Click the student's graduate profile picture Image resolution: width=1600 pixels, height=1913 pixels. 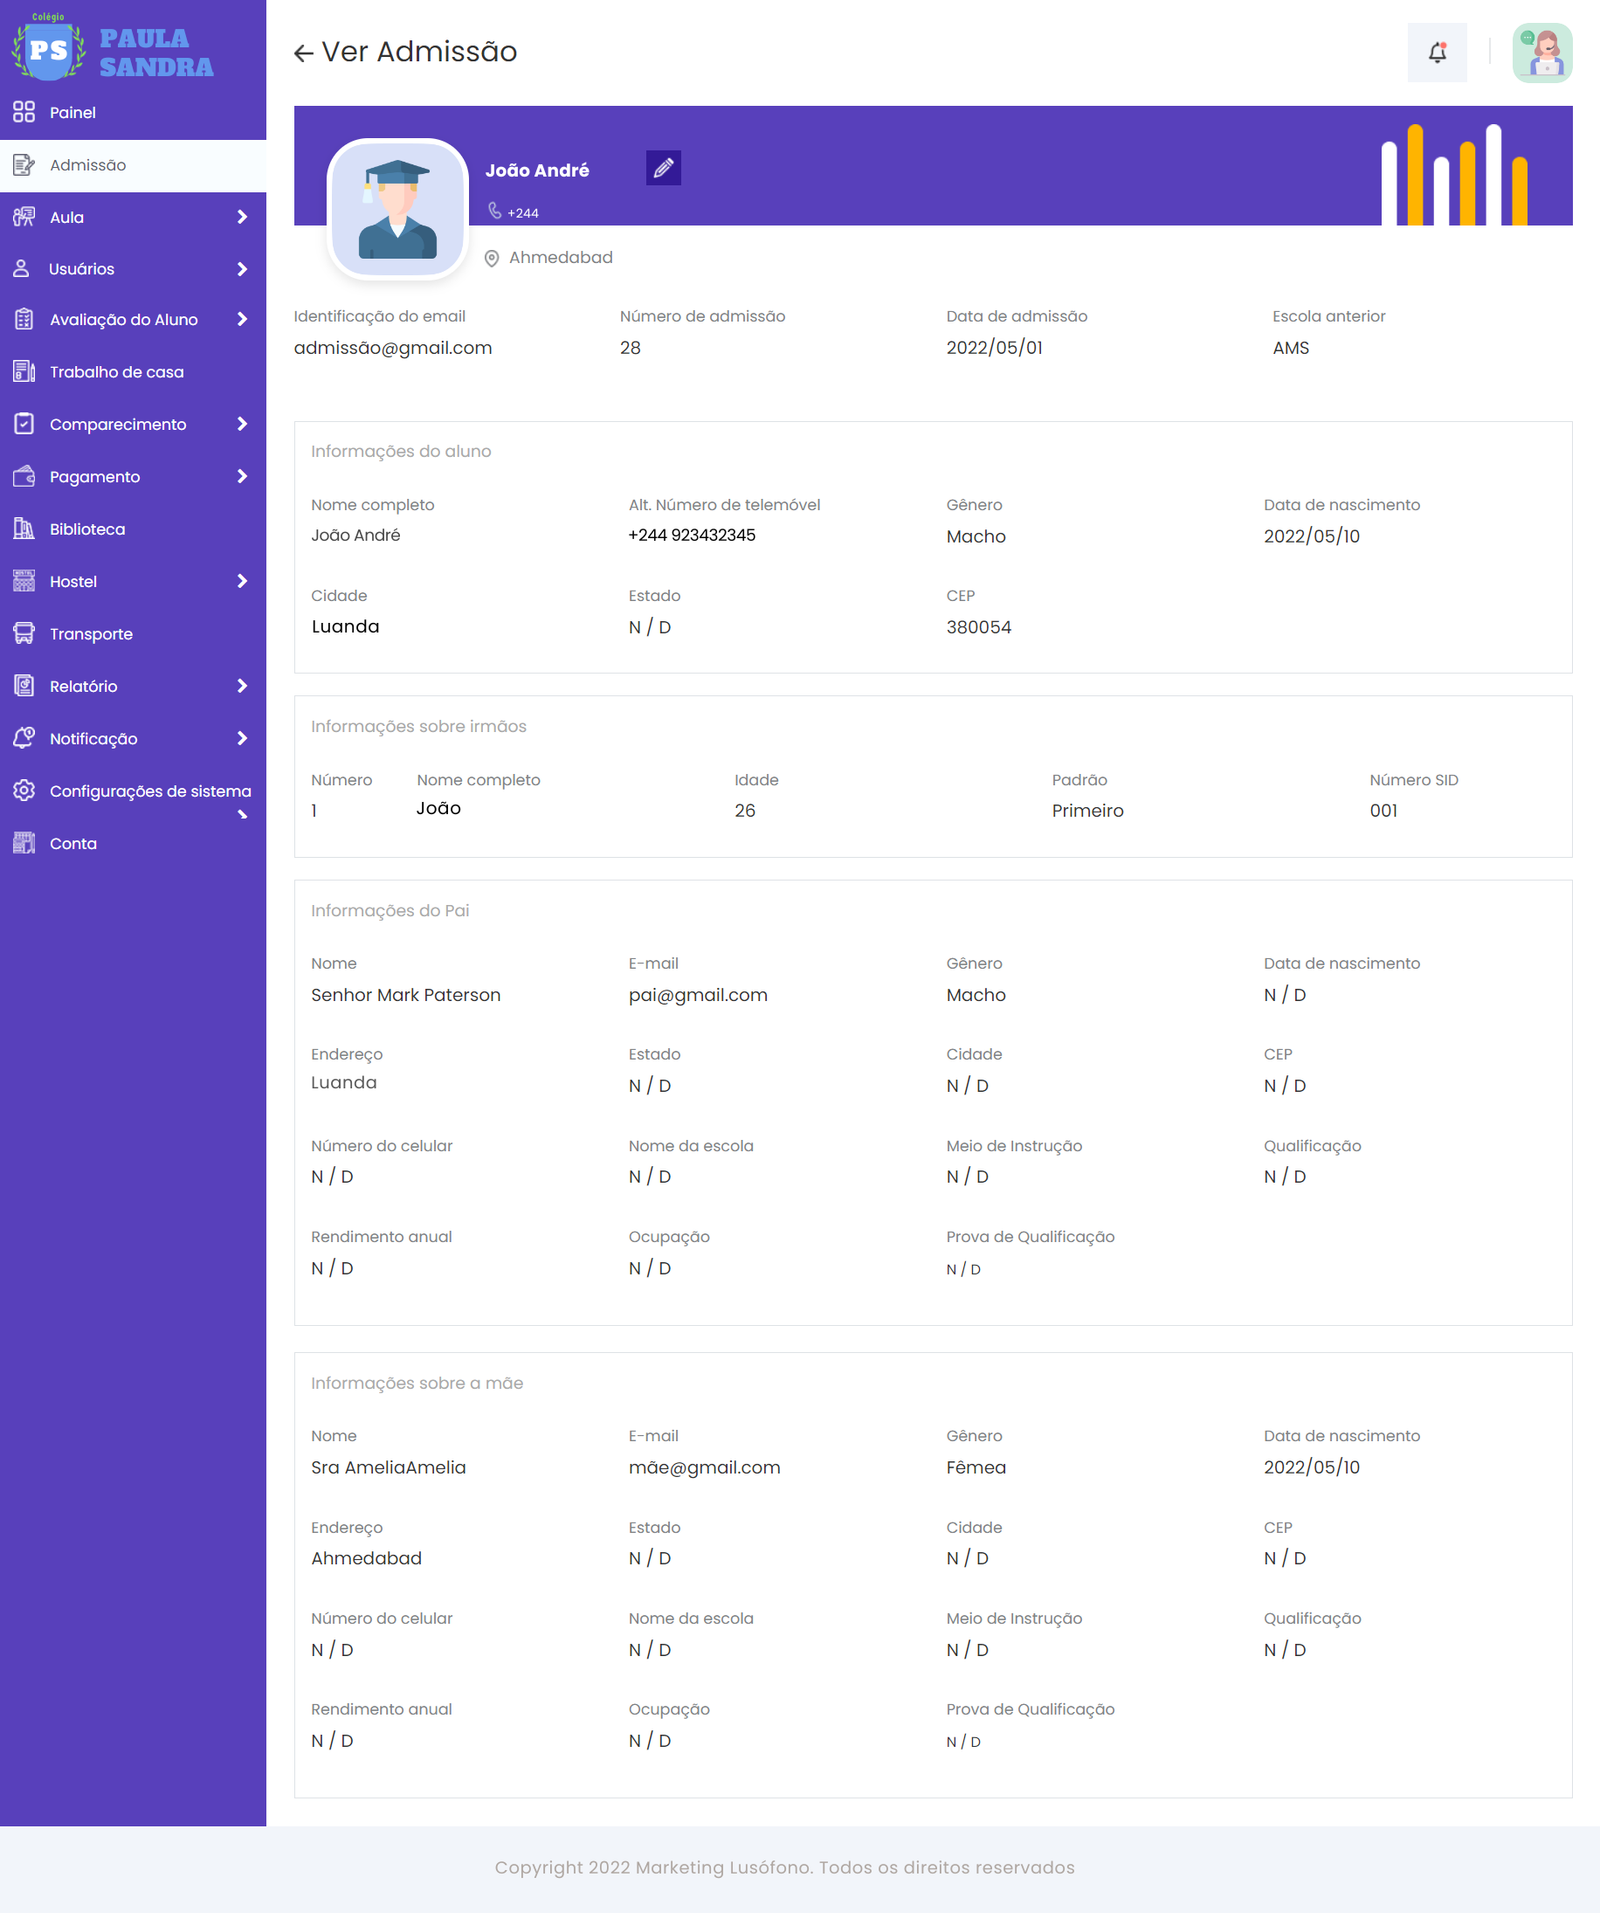(398, 209)
